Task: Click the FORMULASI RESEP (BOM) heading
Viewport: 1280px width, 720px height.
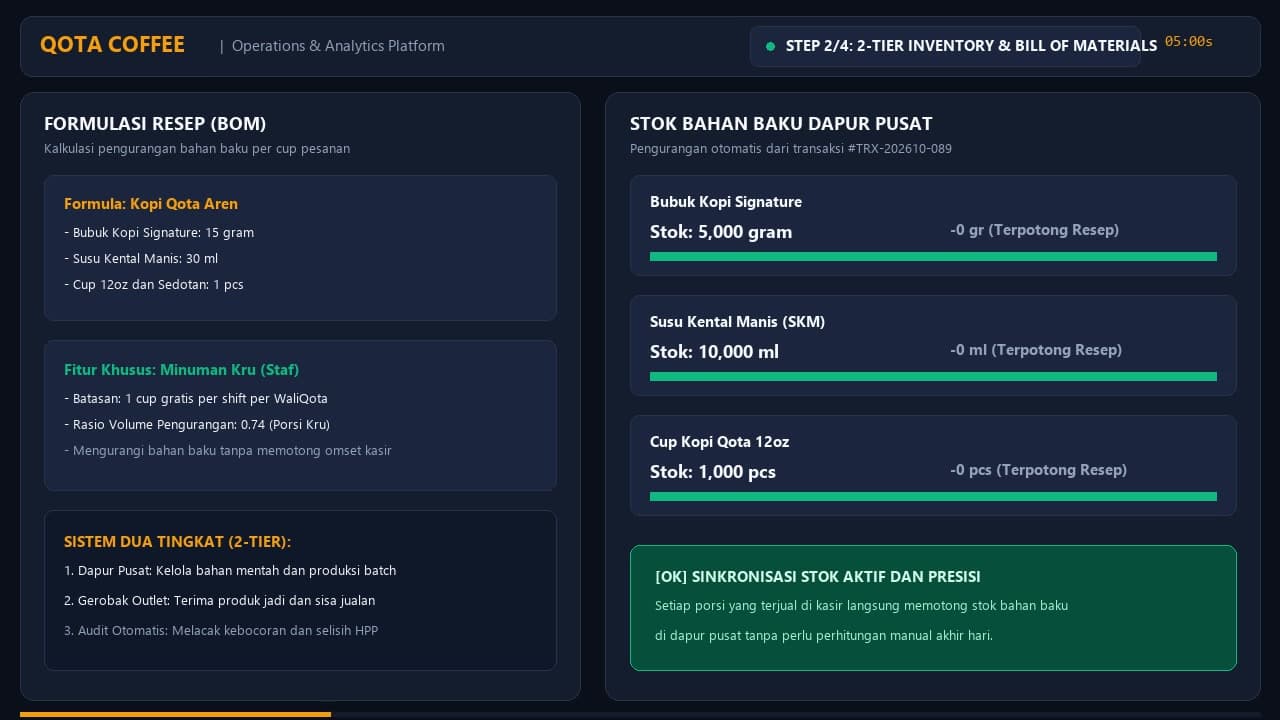Action: 155,124
